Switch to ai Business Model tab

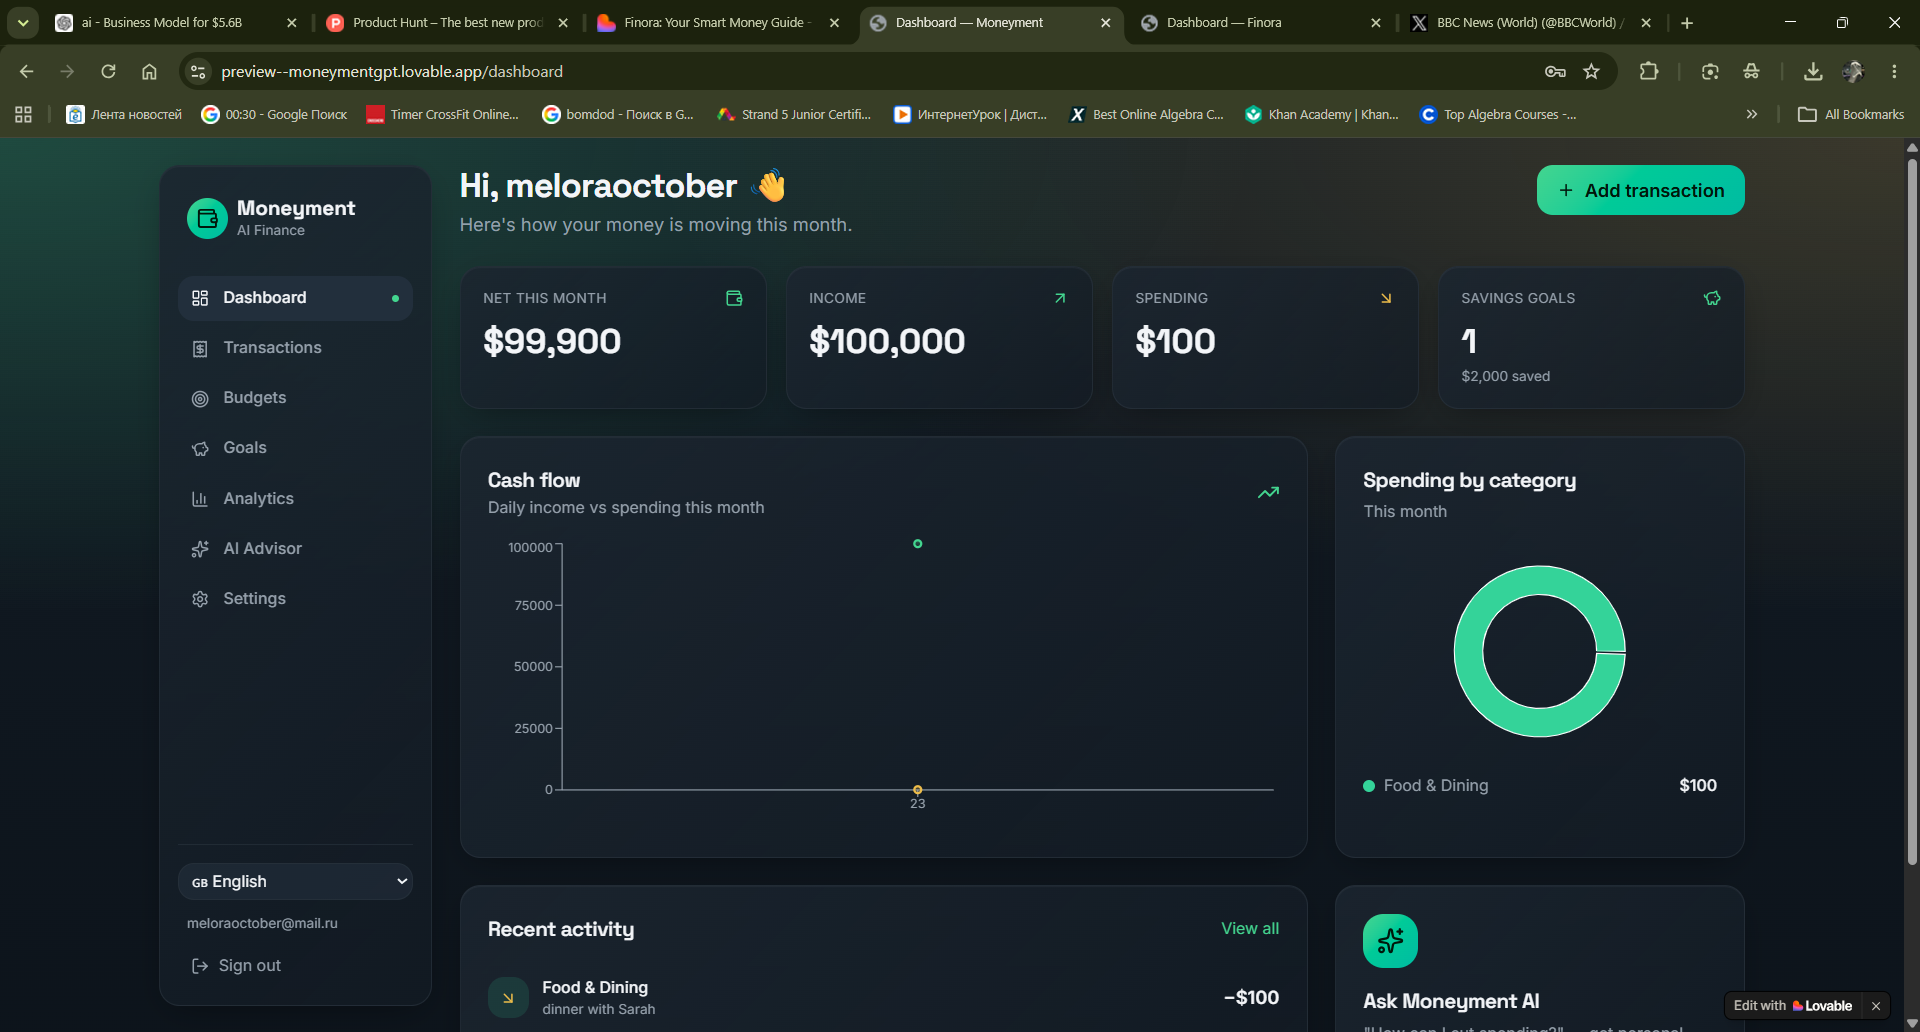coord(176,22)
